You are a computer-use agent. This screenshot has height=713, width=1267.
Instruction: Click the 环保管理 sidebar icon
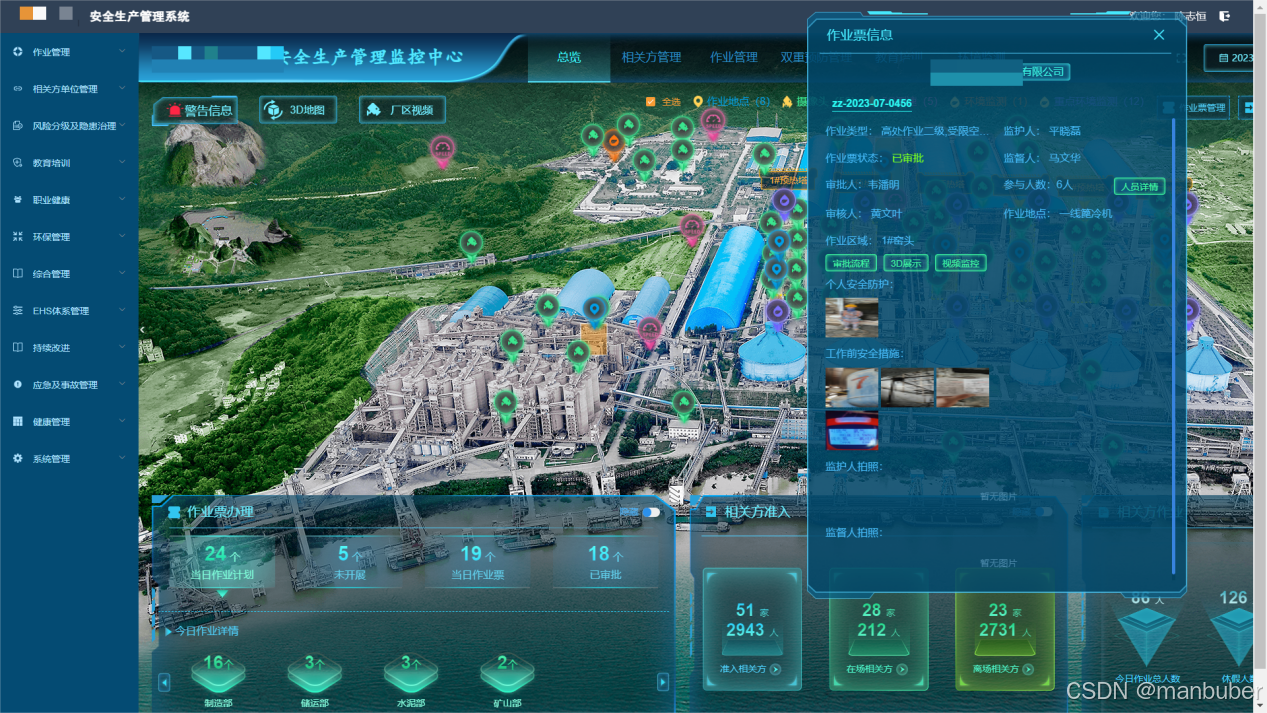[18, 237]
